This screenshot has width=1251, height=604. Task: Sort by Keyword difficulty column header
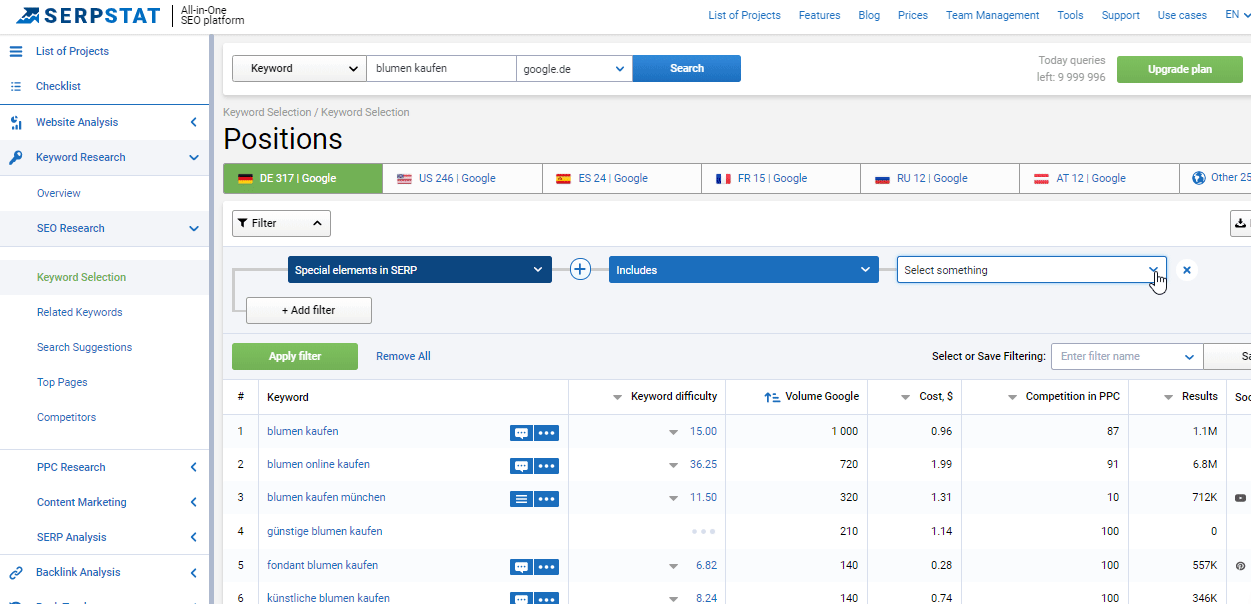click(674, 396)
